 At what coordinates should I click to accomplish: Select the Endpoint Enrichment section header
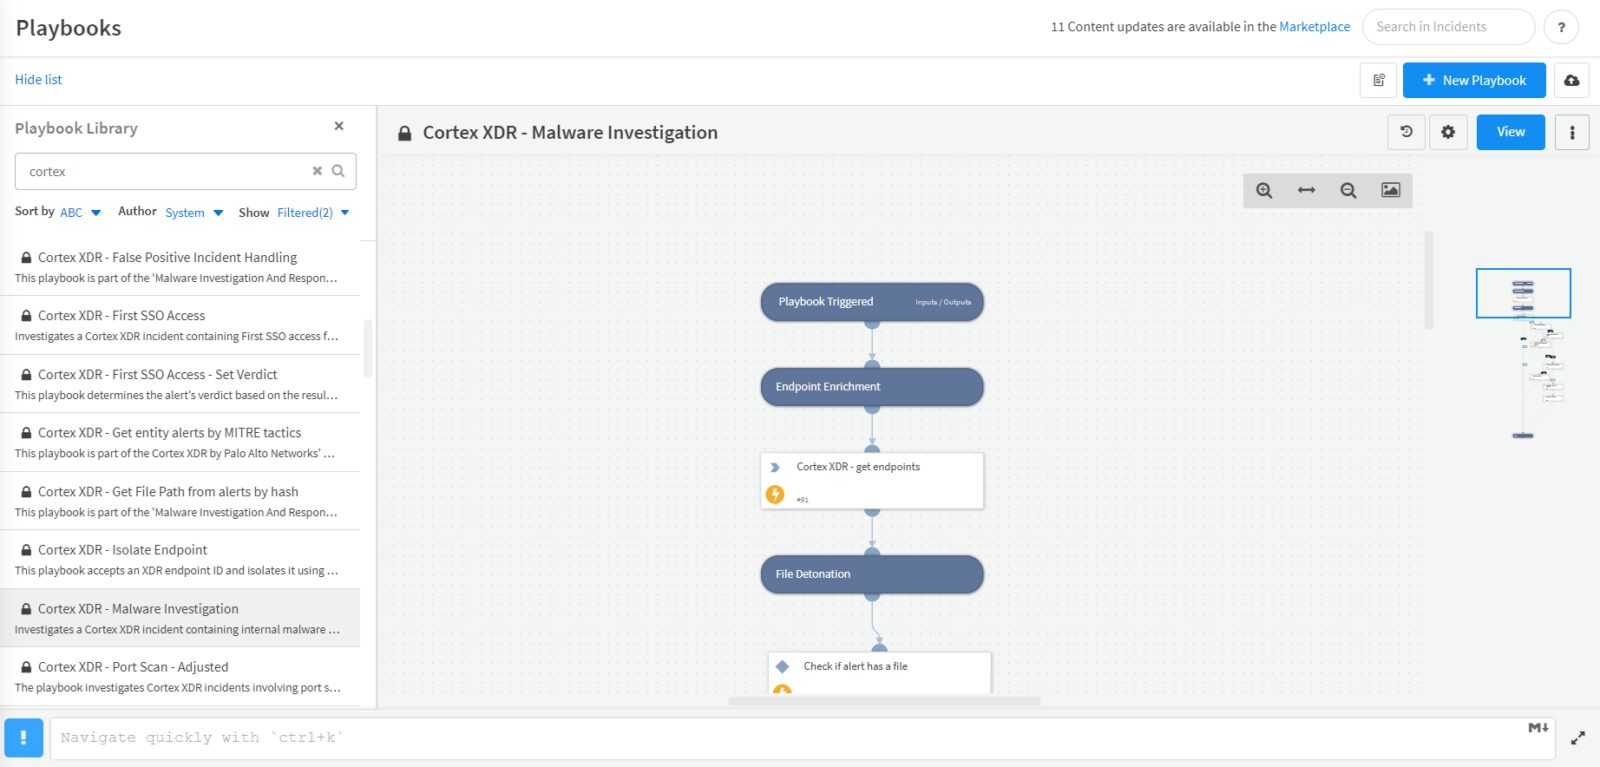point(872,387)
